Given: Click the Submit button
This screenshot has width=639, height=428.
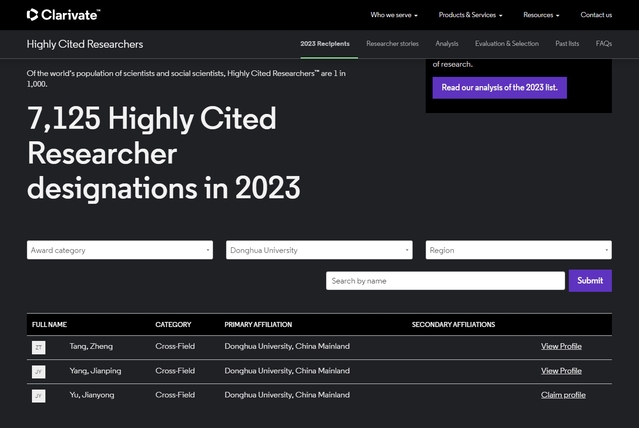Looking at the screenshot, I should click(590, 280).
